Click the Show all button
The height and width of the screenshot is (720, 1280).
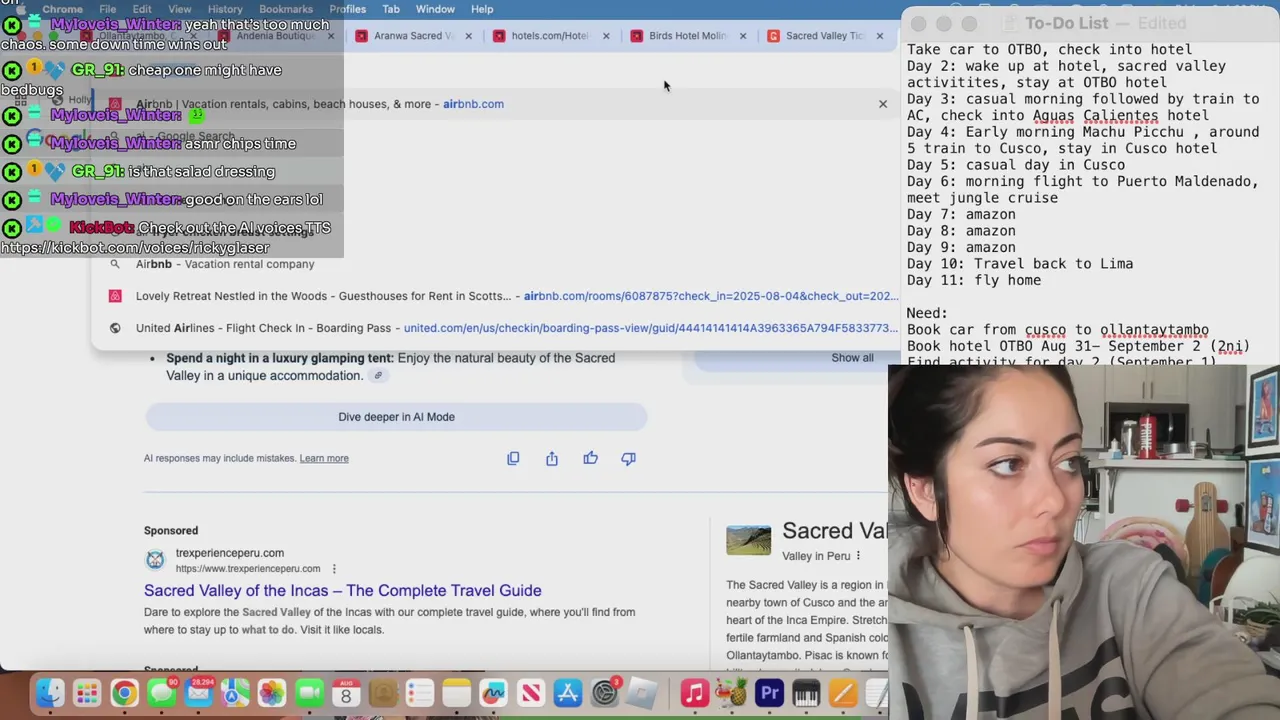pos(852,358)
